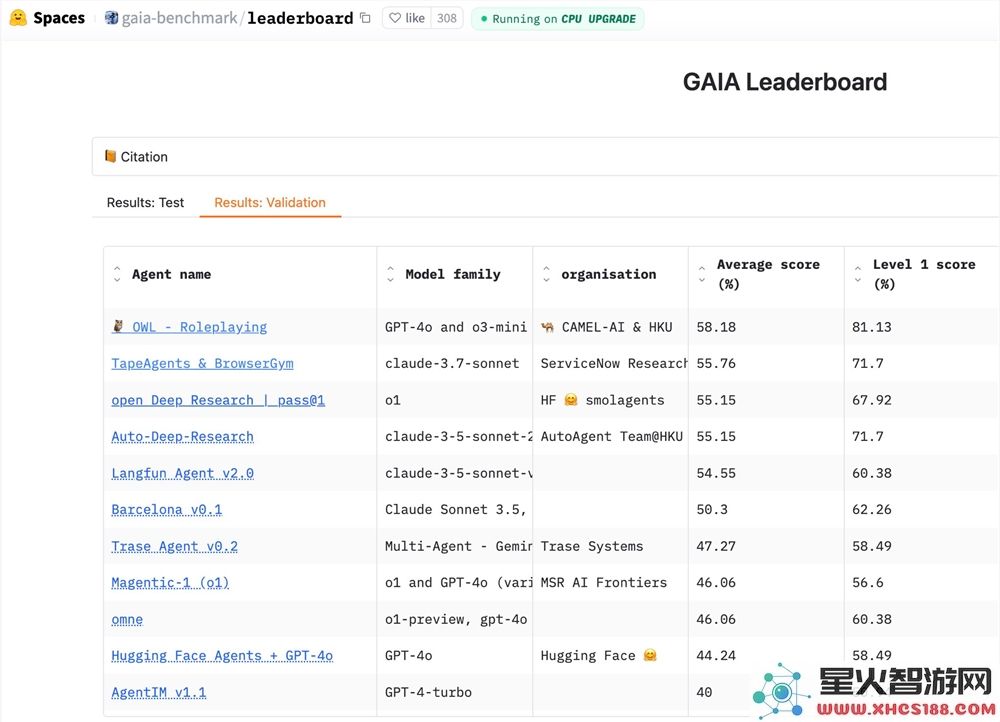View the 308 likes count
The height and width of the screenshot is (722, 1000).
tap(446, 18)
